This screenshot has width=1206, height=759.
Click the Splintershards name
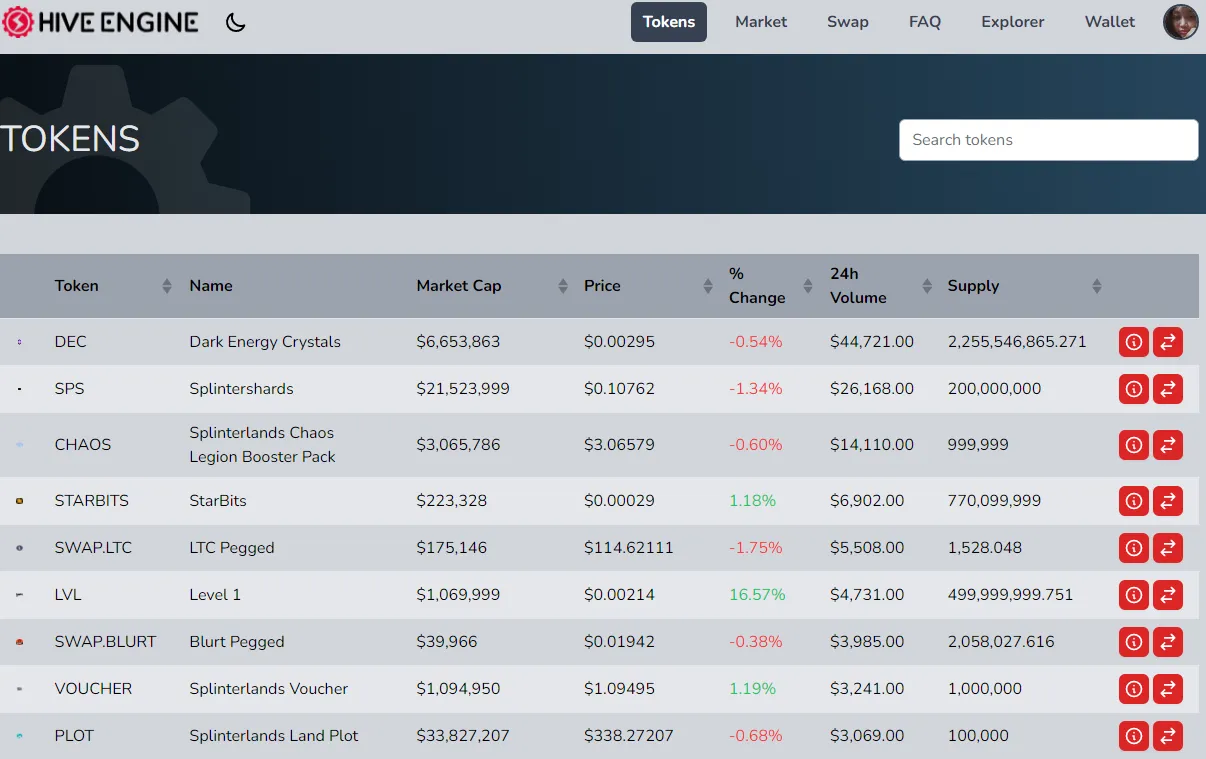pyautogui.click(x=242, y=389)
